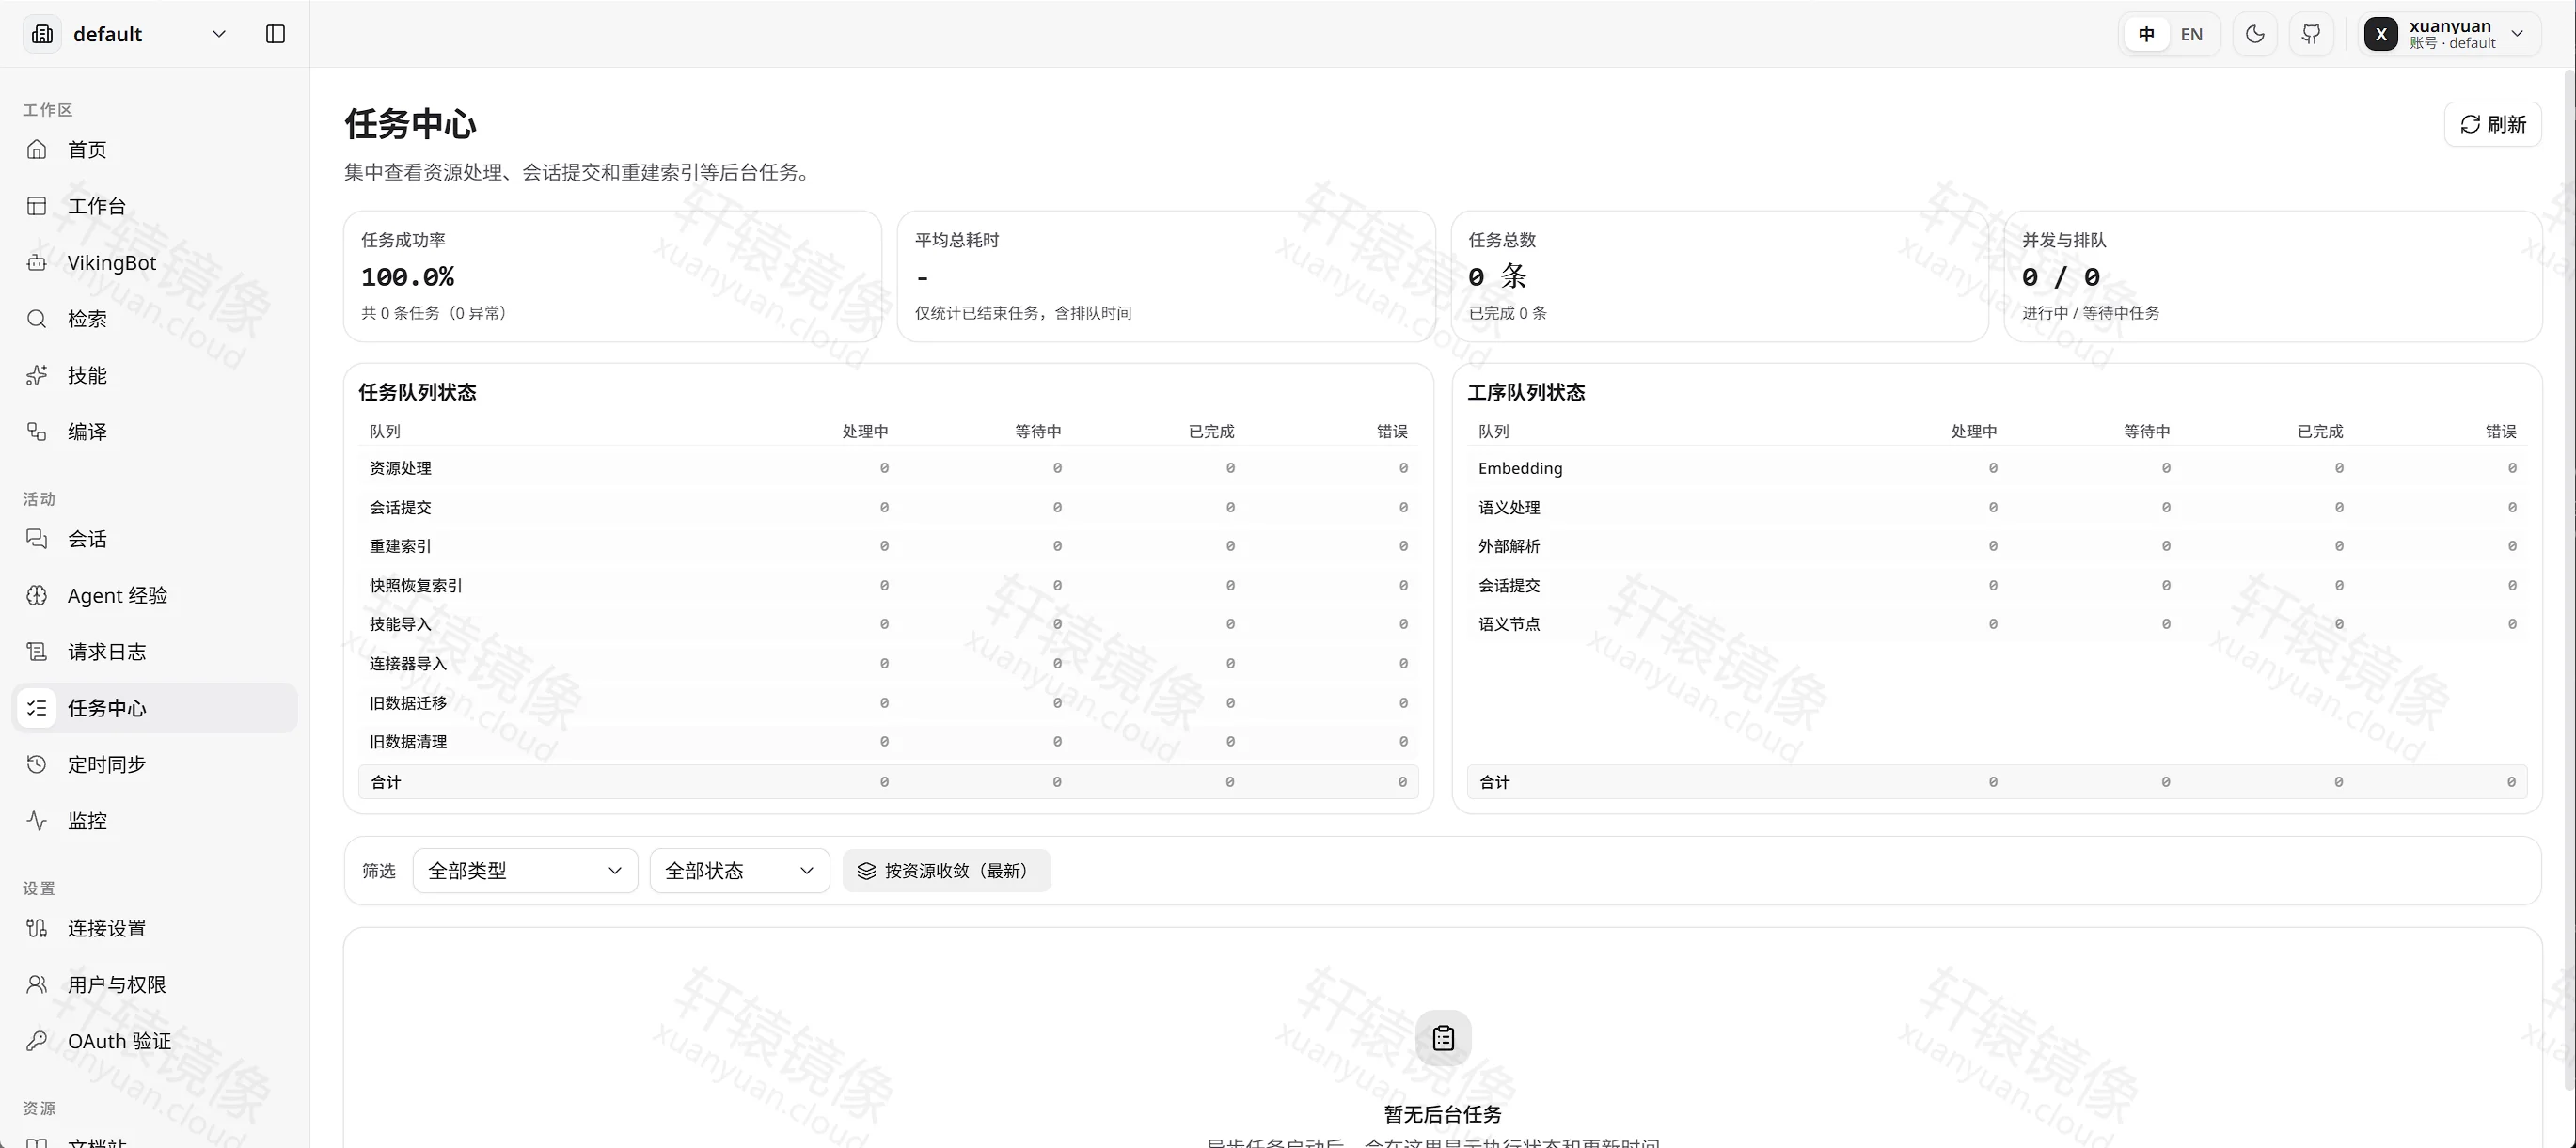Select 任务中心 in the sidebar

155,708
